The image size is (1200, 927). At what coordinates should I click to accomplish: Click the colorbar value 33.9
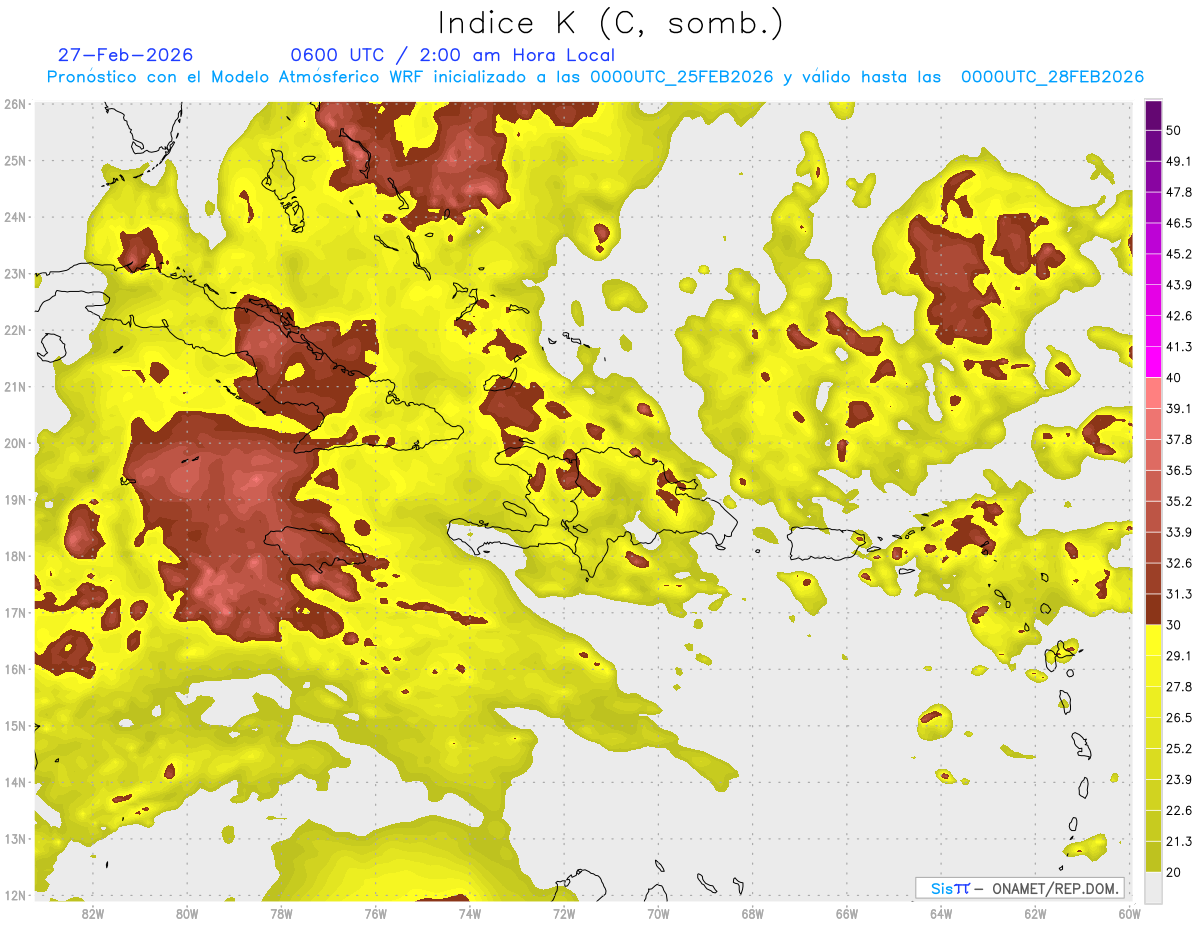tap(1178, 532)
